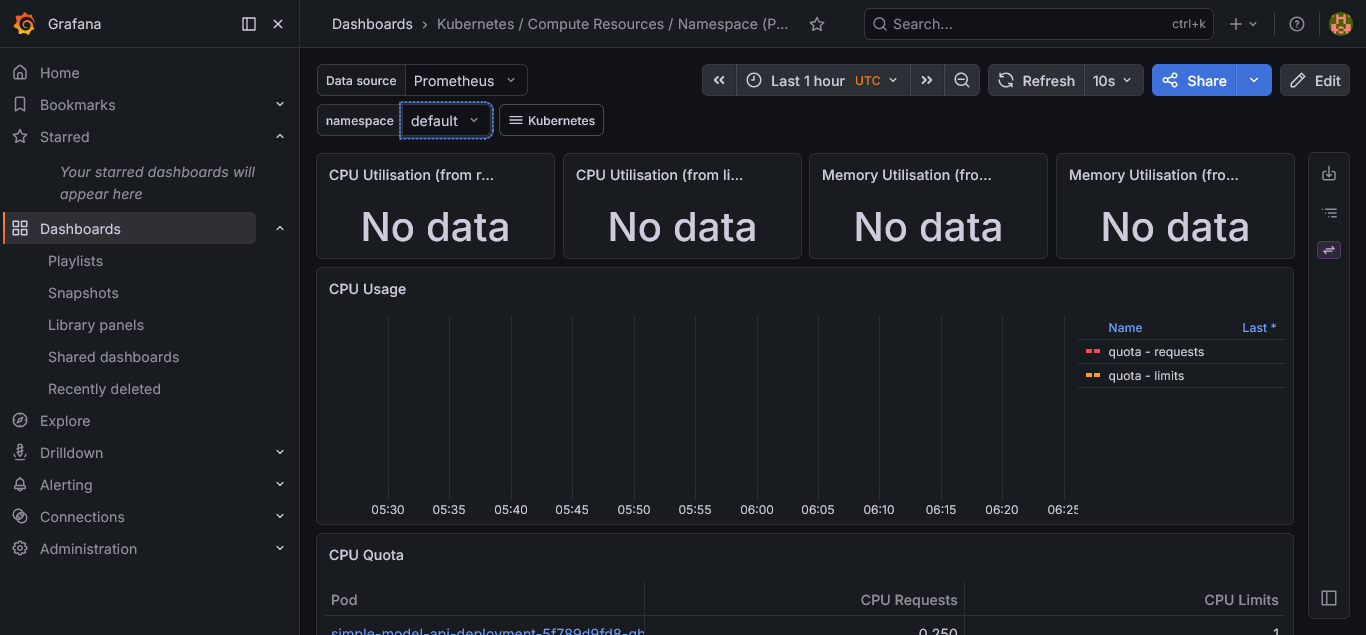The width and height of the screenshot is (1366, 635).
Task: Shift time range forward
Action: pos(927,80)
